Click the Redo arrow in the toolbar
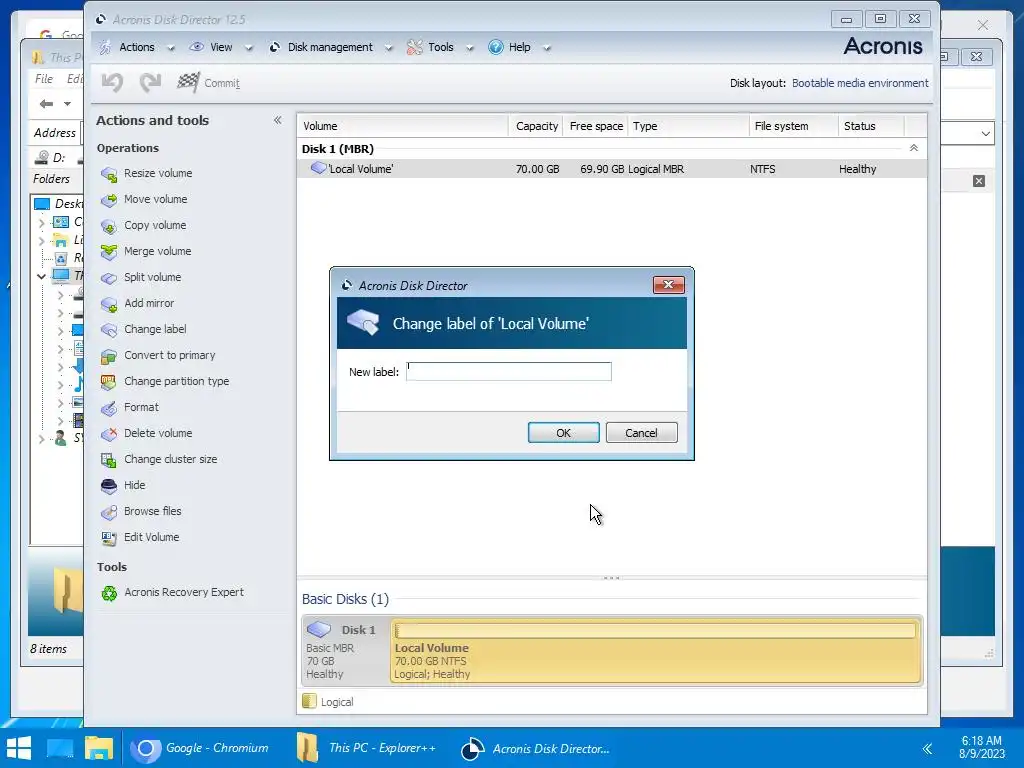Screen dimensions: 1024x768 click(150, 82)
